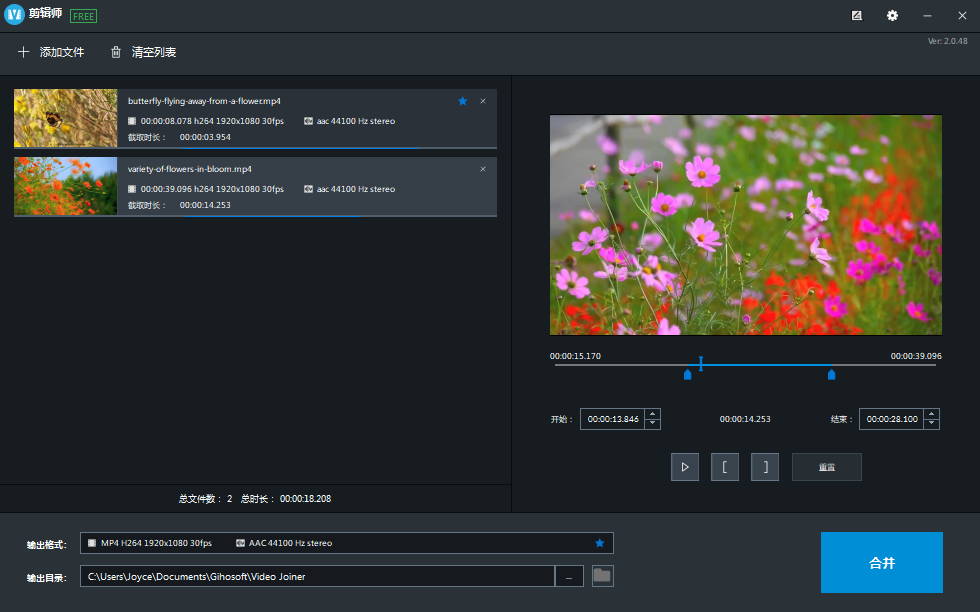The width and height of the screenshot is (980, 612).
Task: Set clip end with right bracket button
Action: coord(765,467)
